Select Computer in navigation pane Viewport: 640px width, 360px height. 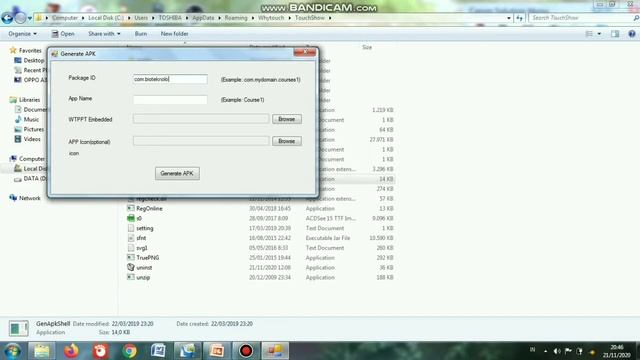point(31,159)
